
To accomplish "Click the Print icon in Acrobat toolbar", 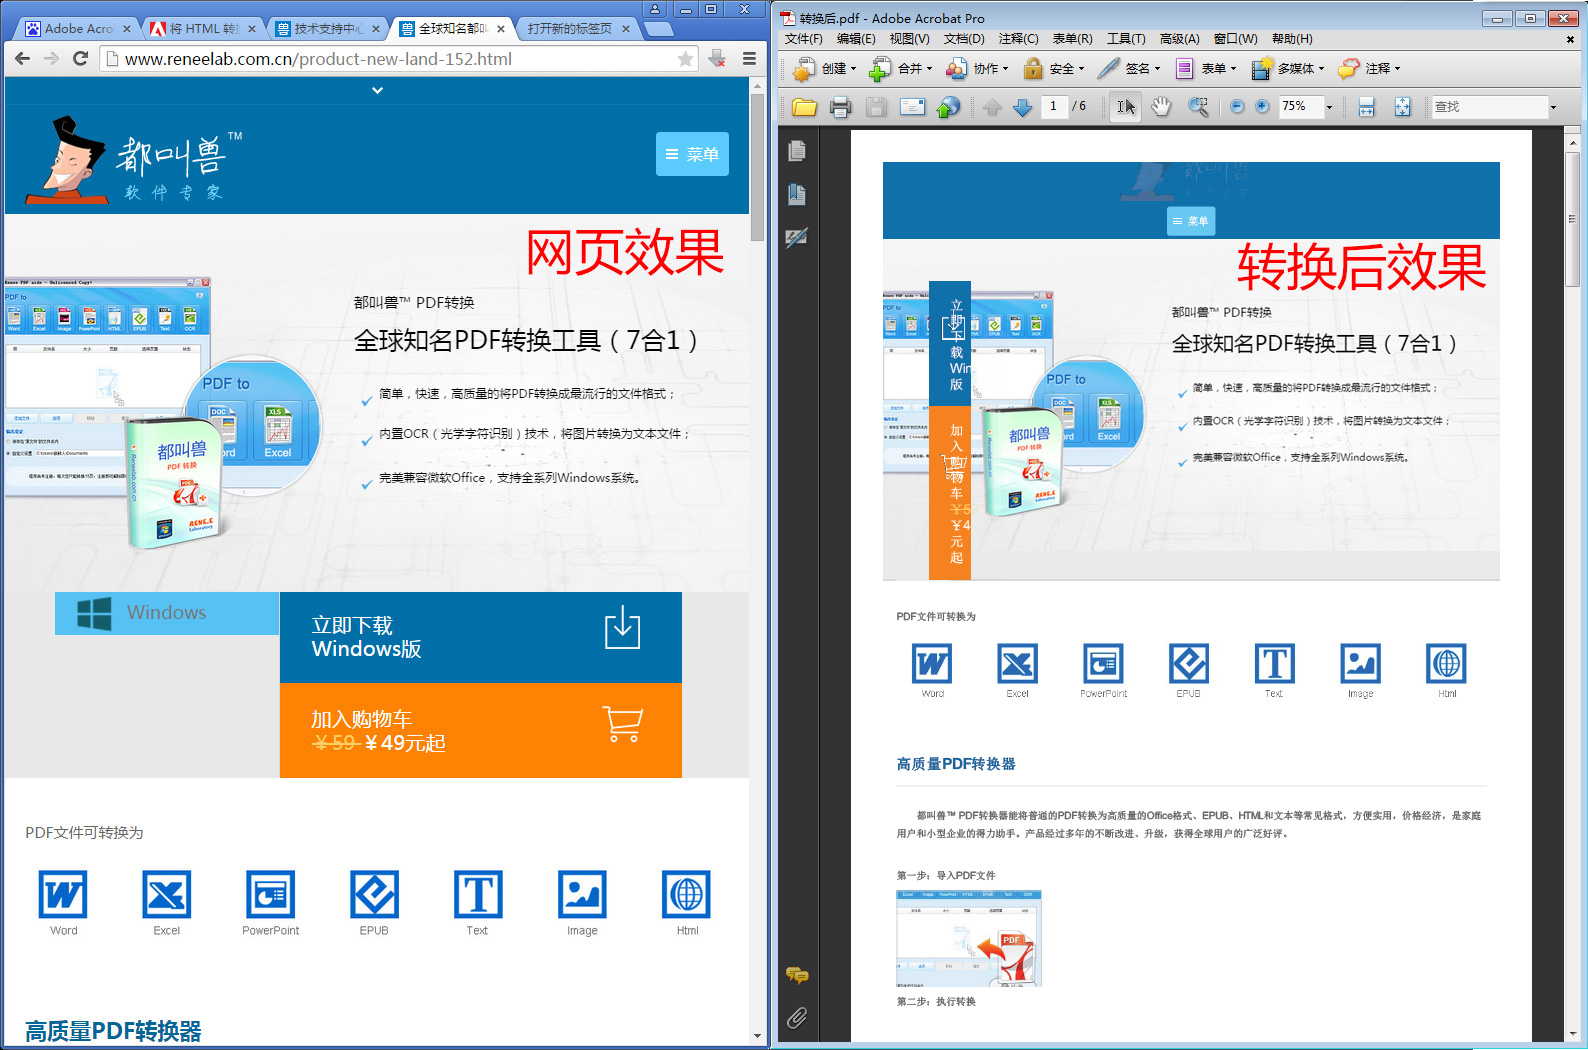I will 840,107.
